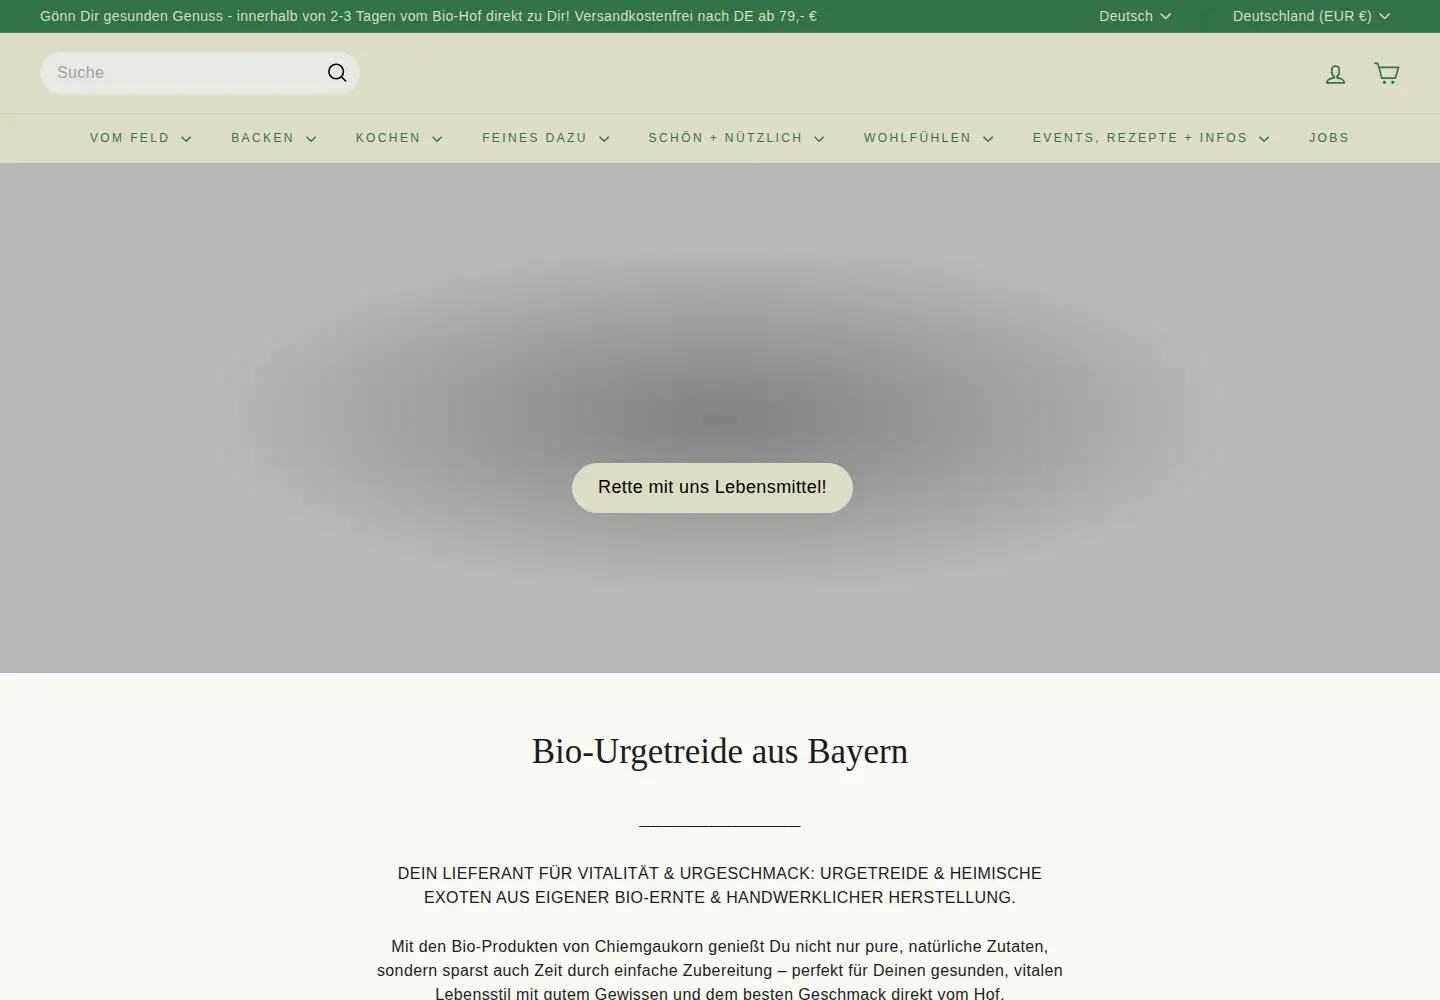Click the DEIN LIEFERANT FÜR VITALITÄT text

click(x=720, y=885)
